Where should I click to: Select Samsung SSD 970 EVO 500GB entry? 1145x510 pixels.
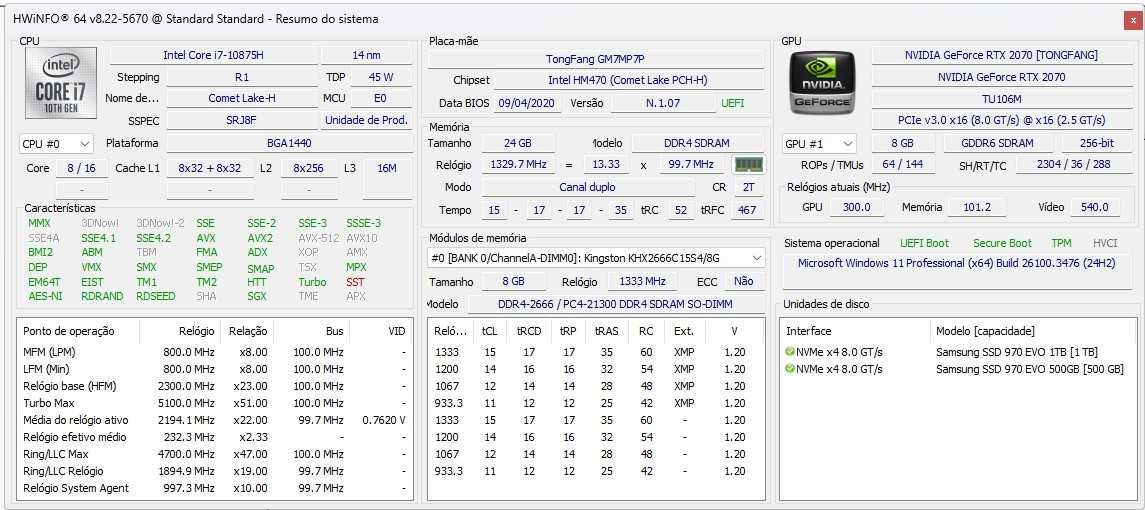click(x=958, y=370)
